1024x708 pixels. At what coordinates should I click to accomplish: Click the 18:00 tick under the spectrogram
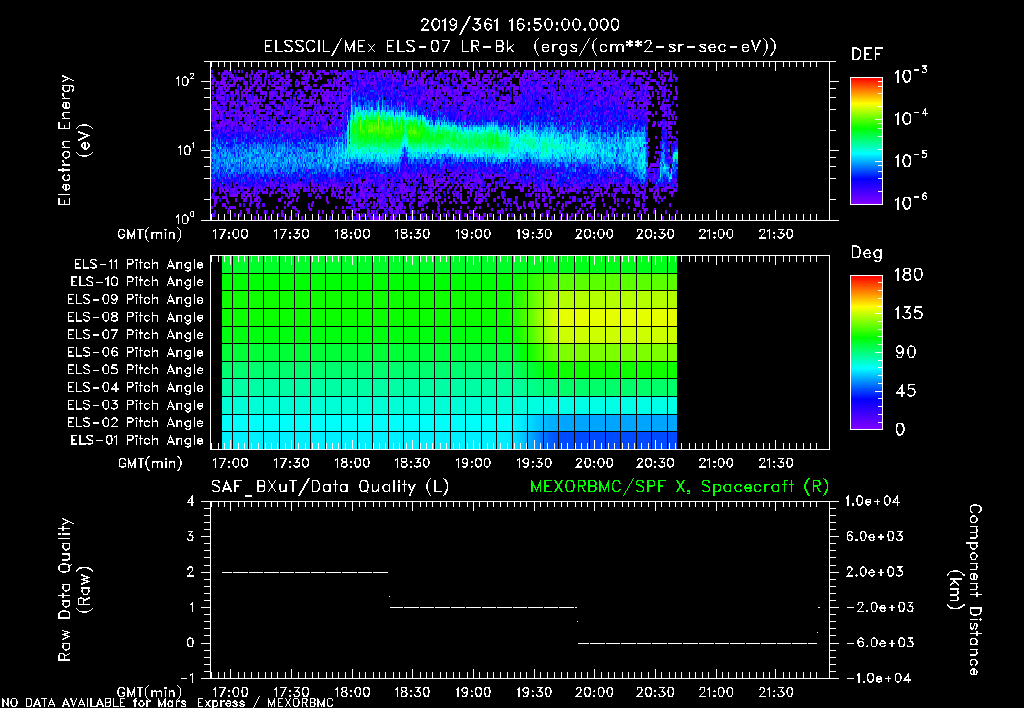click(351, 233)
